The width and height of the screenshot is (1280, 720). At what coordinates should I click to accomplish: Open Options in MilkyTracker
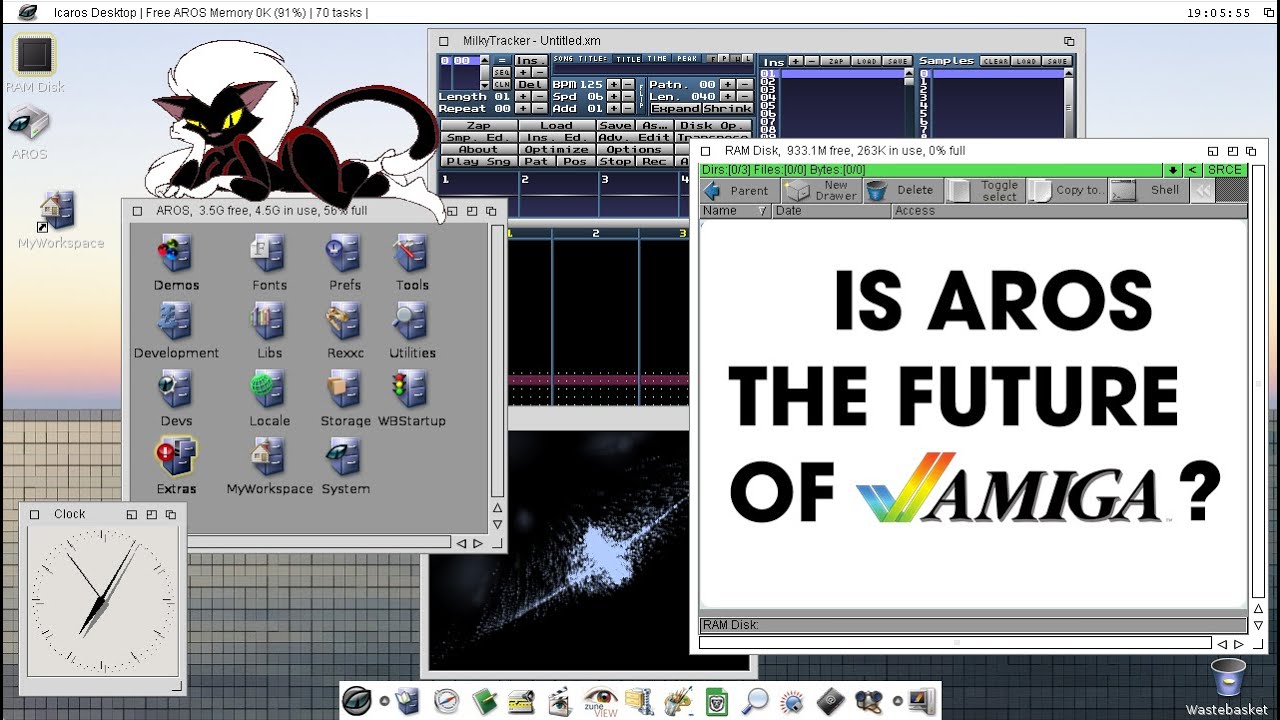click(635, 149)
